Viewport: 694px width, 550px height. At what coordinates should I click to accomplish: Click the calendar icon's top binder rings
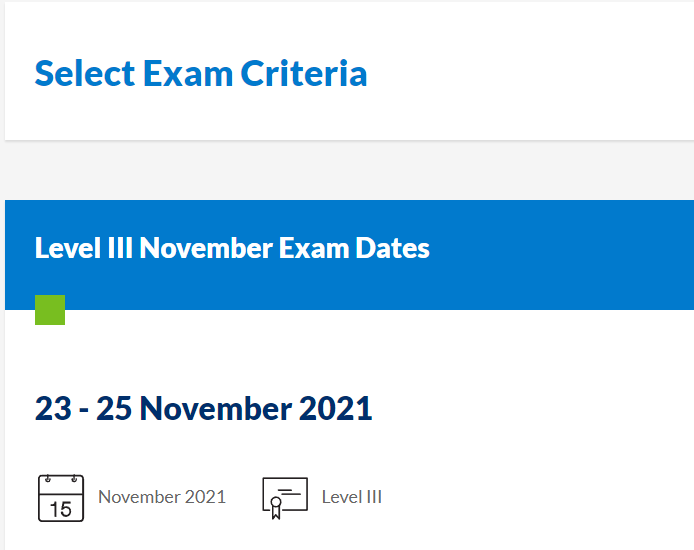coord(60,480)
